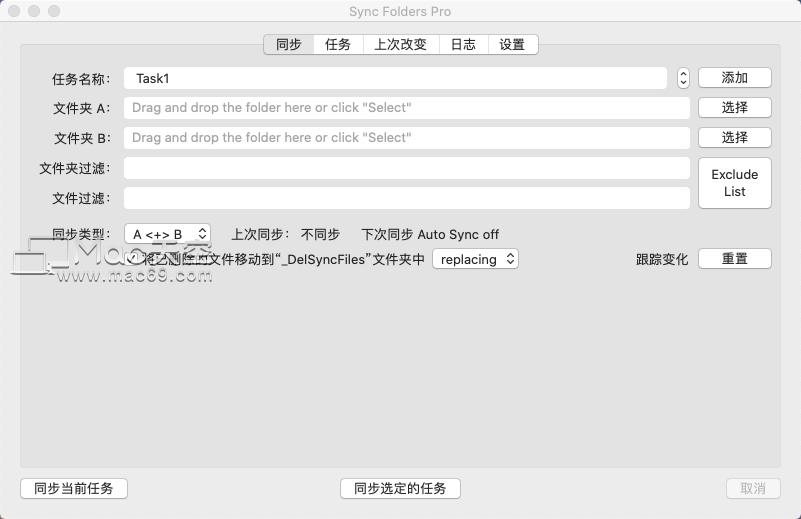Image resolution: width=801 pixels, height=519 pixels.
Task: Open the Exclude List button
Action: coord(735,183)
